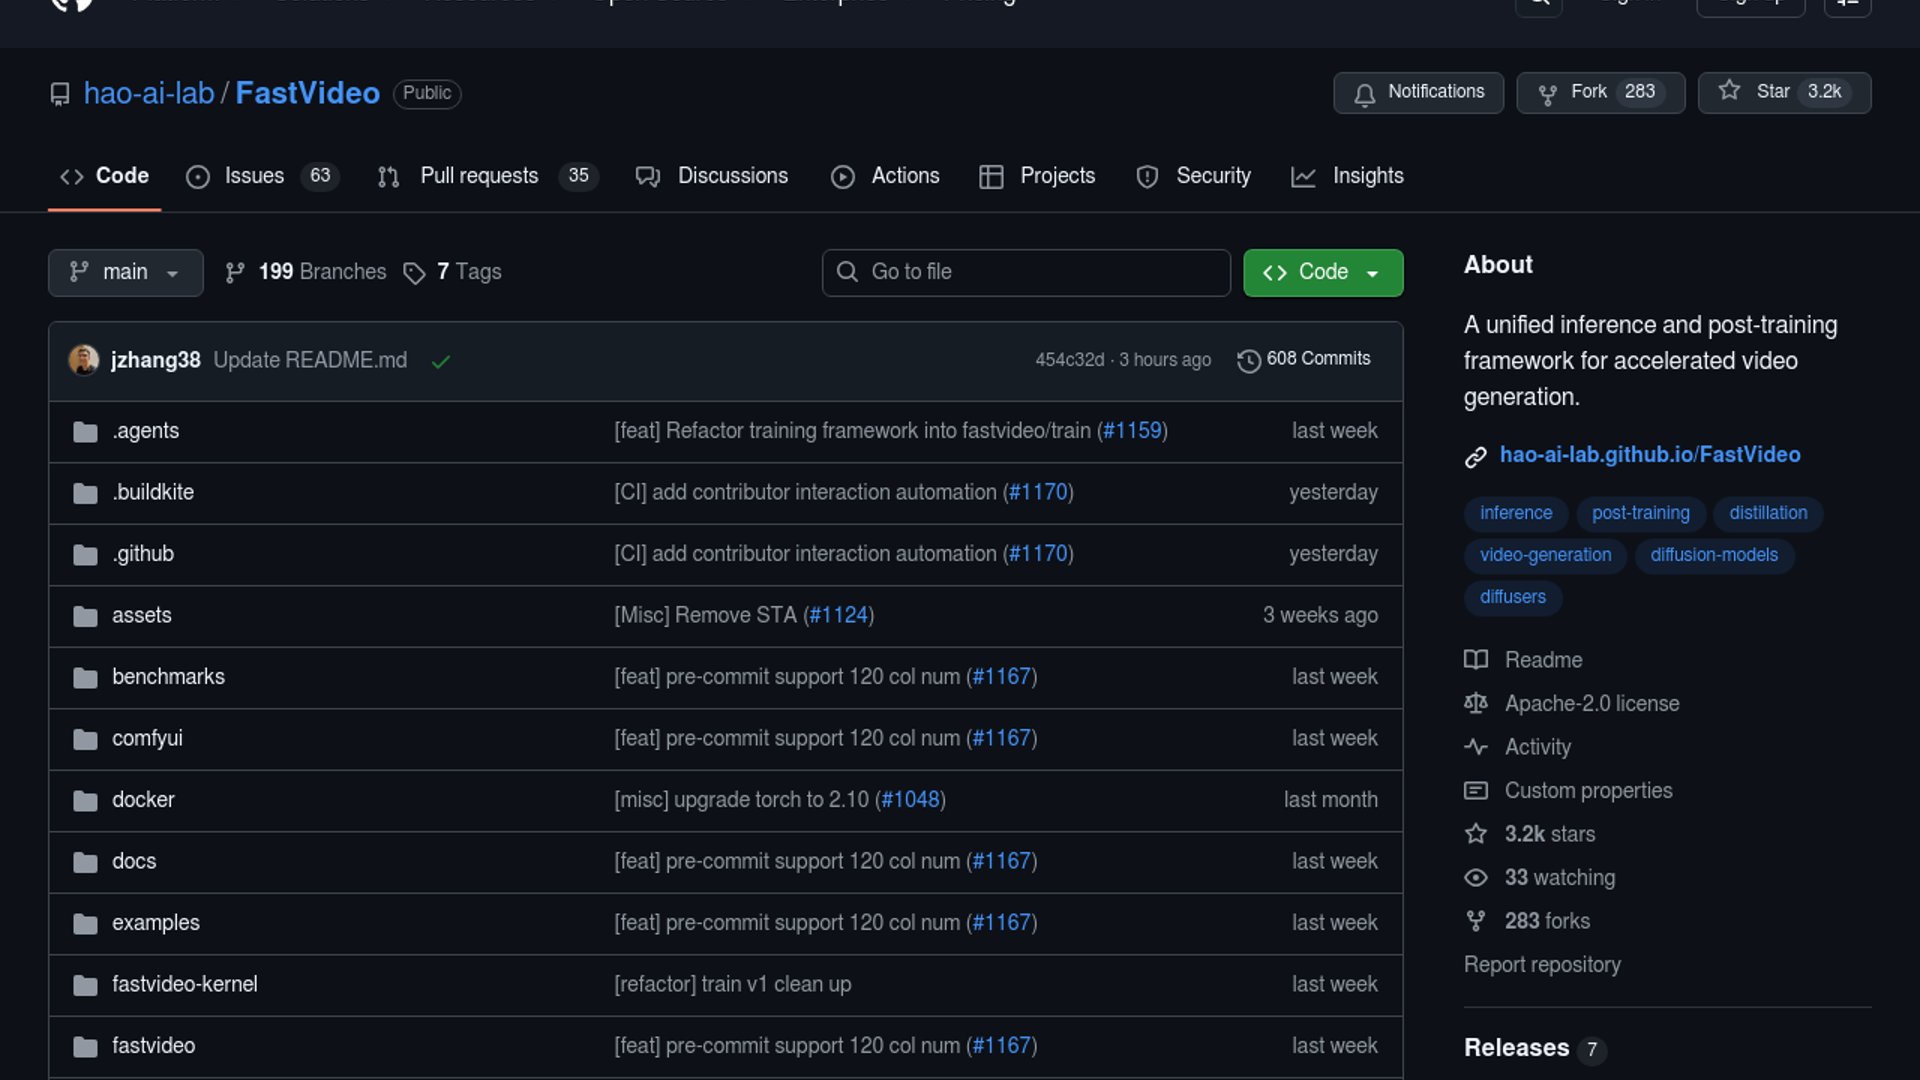Viewport: 1920px width, 1080px height.
Task: Click the green commit status checkmark
Action: pyautogui.click(x=440, y=361)
